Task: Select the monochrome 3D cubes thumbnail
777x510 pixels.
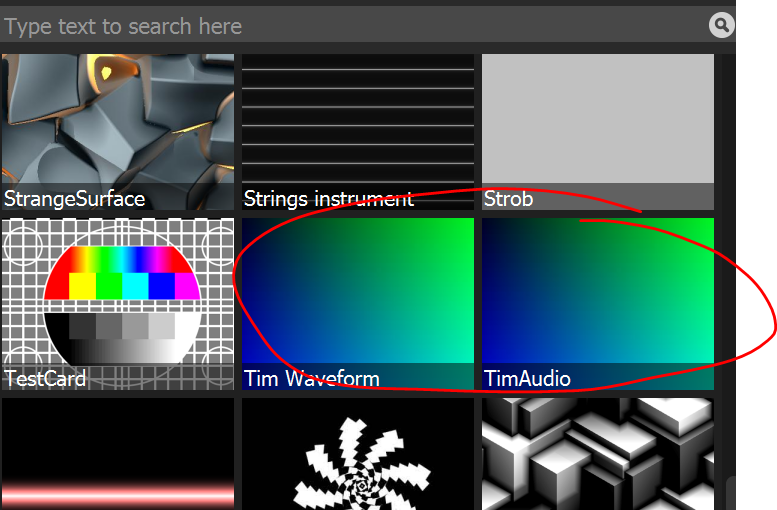Action: coord(598,455)
